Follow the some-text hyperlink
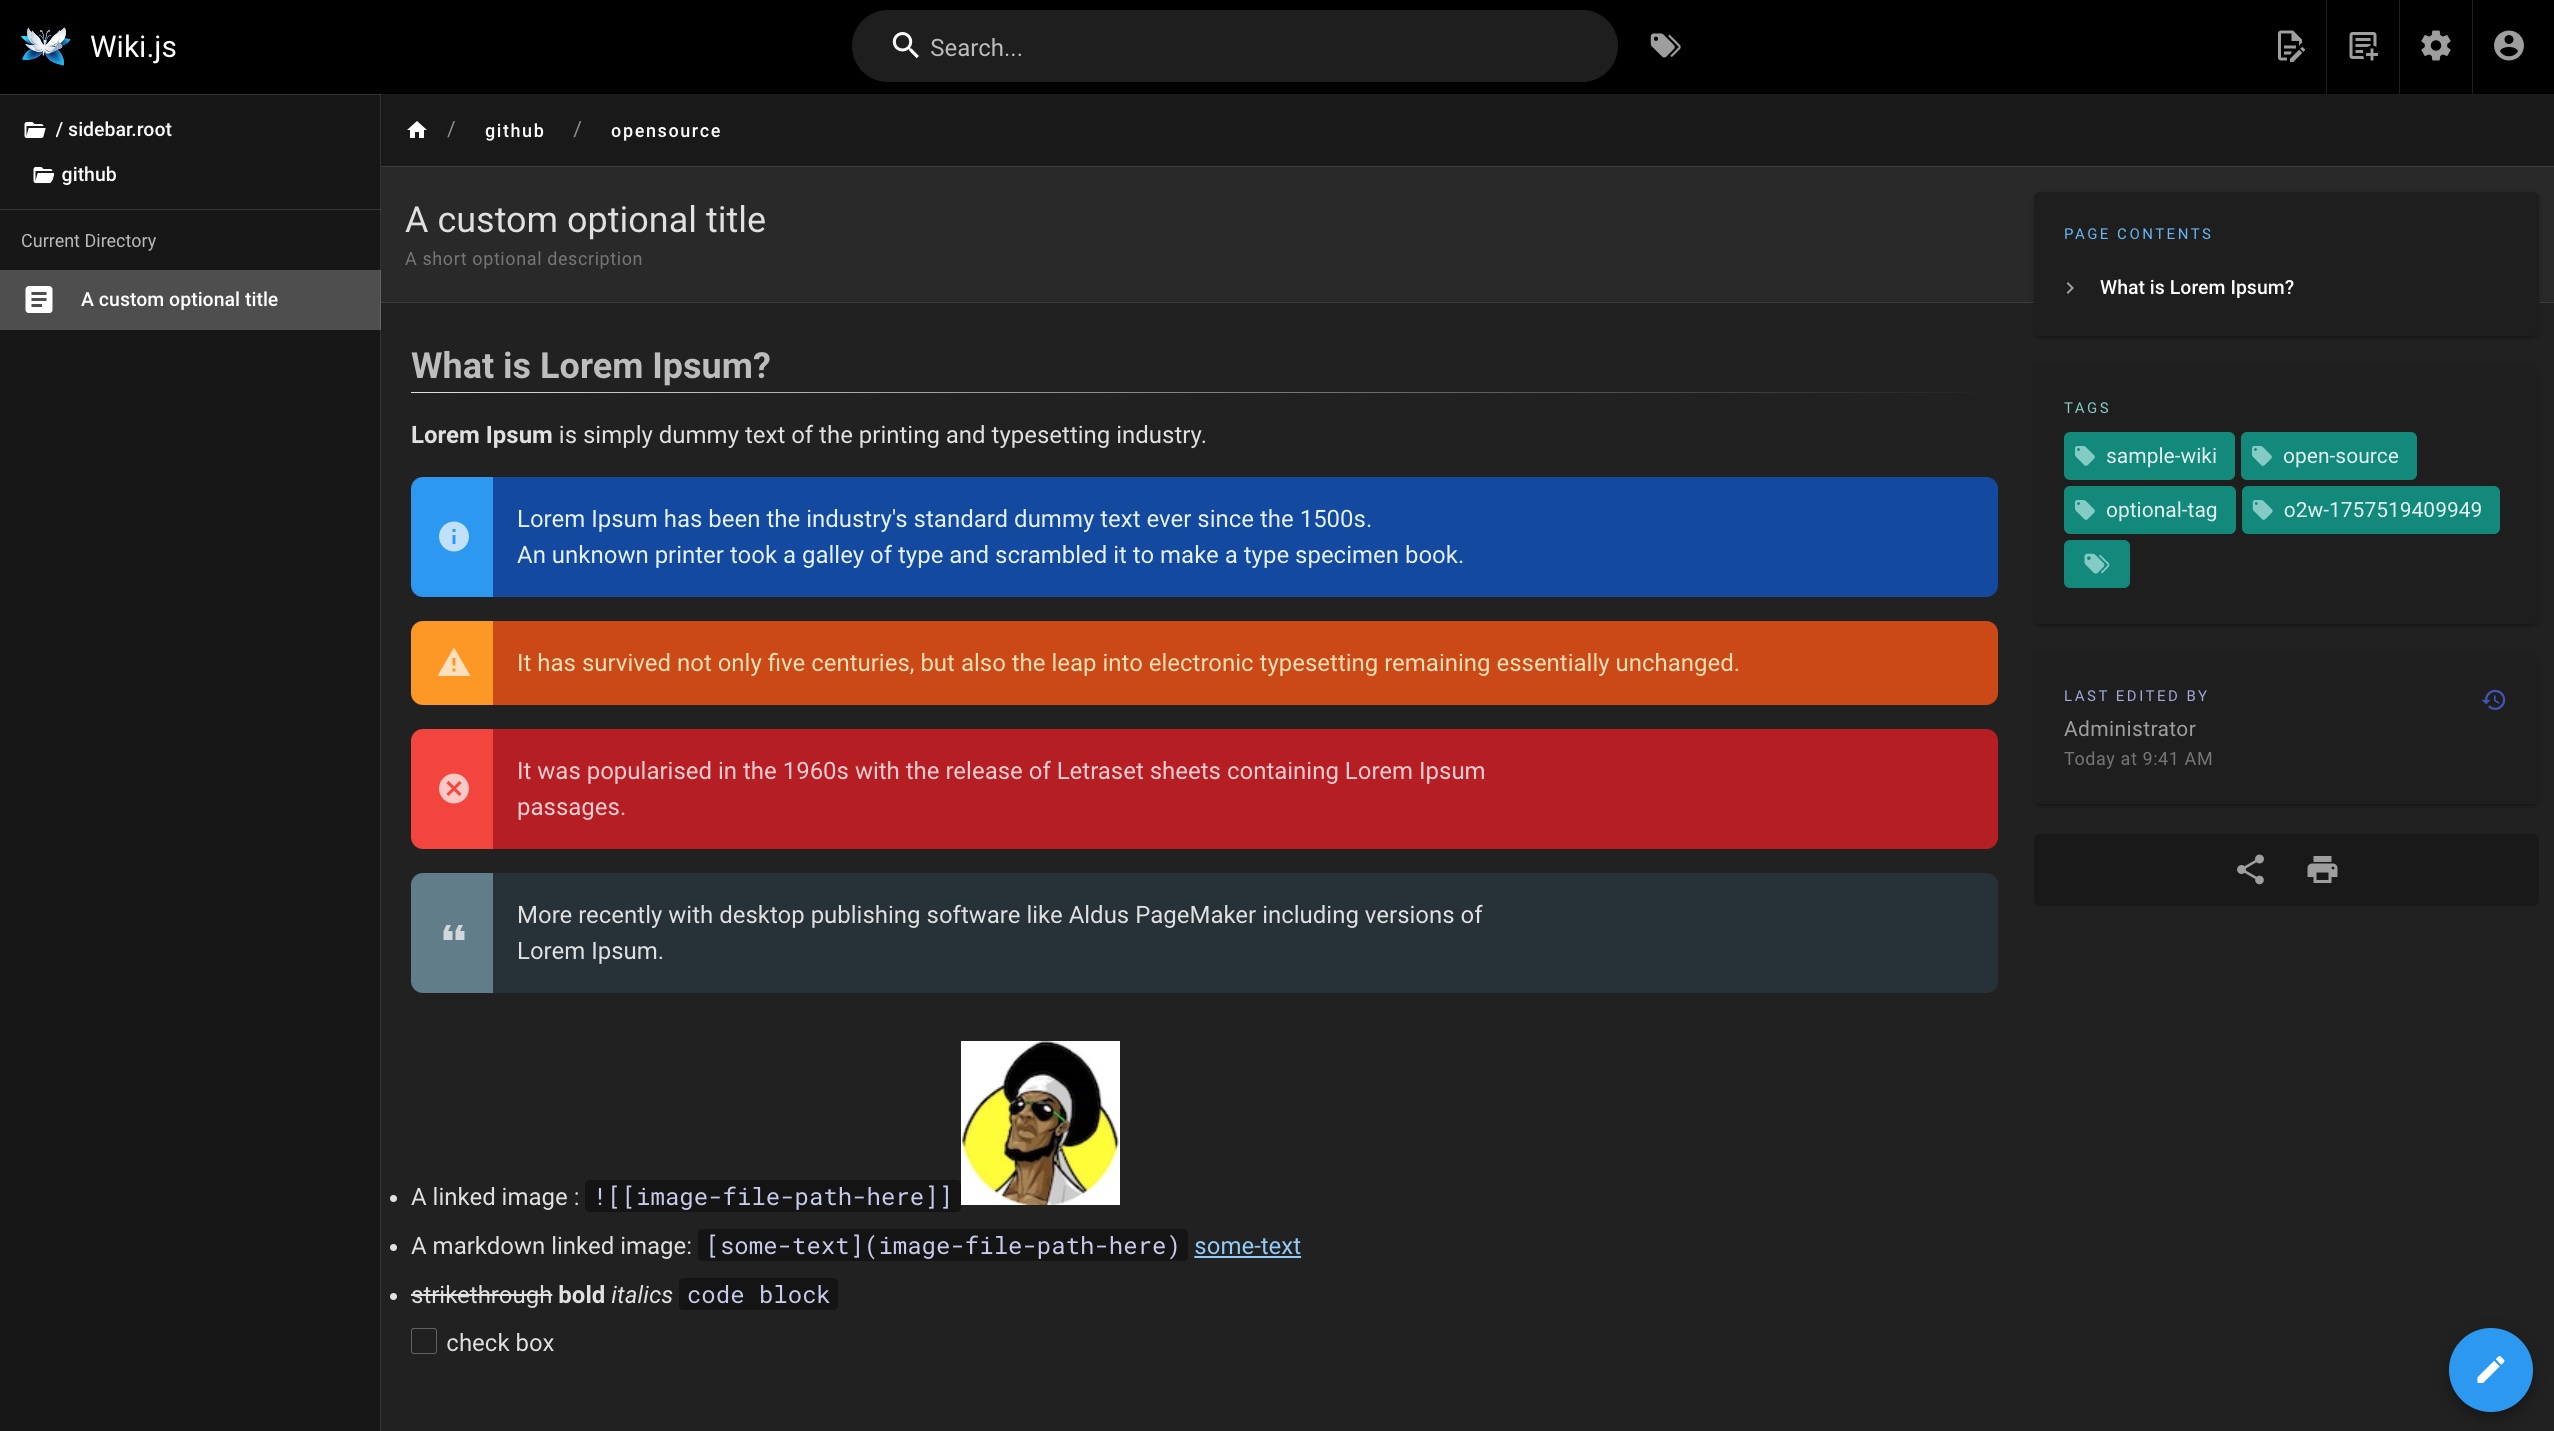Screen dimensions: 2554x1431 pyautogui.click(x=1247, y=1246)
